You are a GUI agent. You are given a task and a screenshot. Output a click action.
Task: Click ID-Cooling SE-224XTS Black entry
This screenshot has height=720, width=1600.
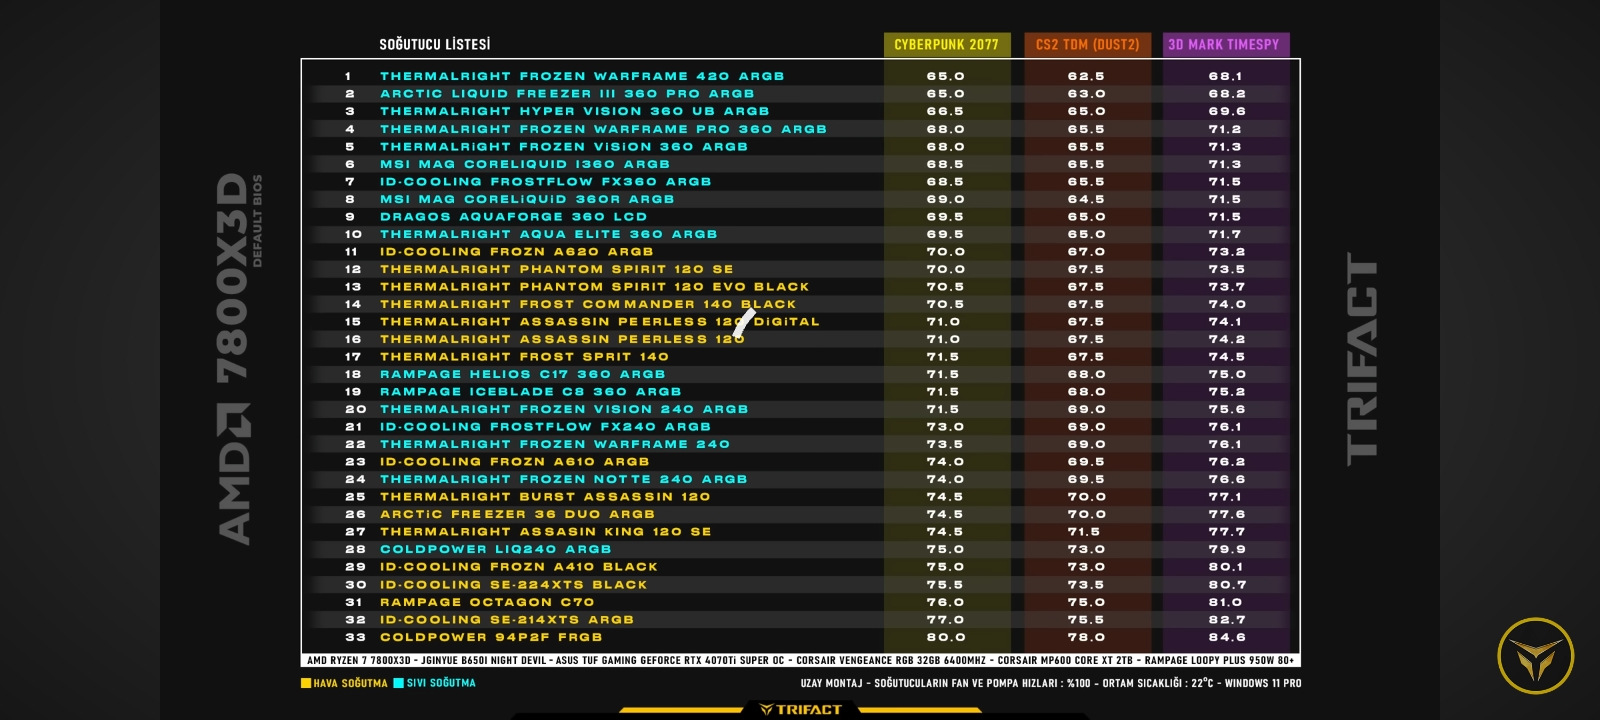(x=514, y=585)
